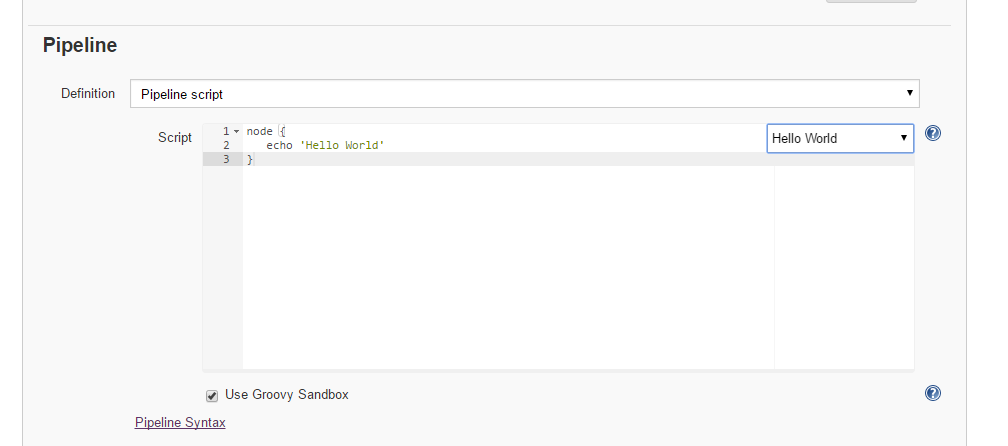
Task: Open the Definition dropdown showing Pipeline script
Action: click(525, 94)
